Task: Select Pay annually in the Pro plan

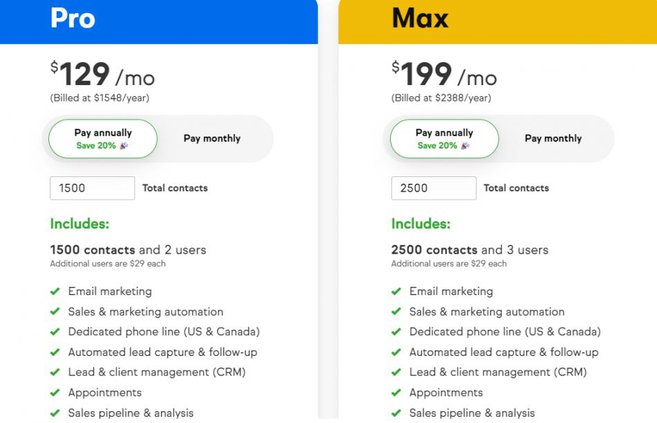Action: pos(103,138)
